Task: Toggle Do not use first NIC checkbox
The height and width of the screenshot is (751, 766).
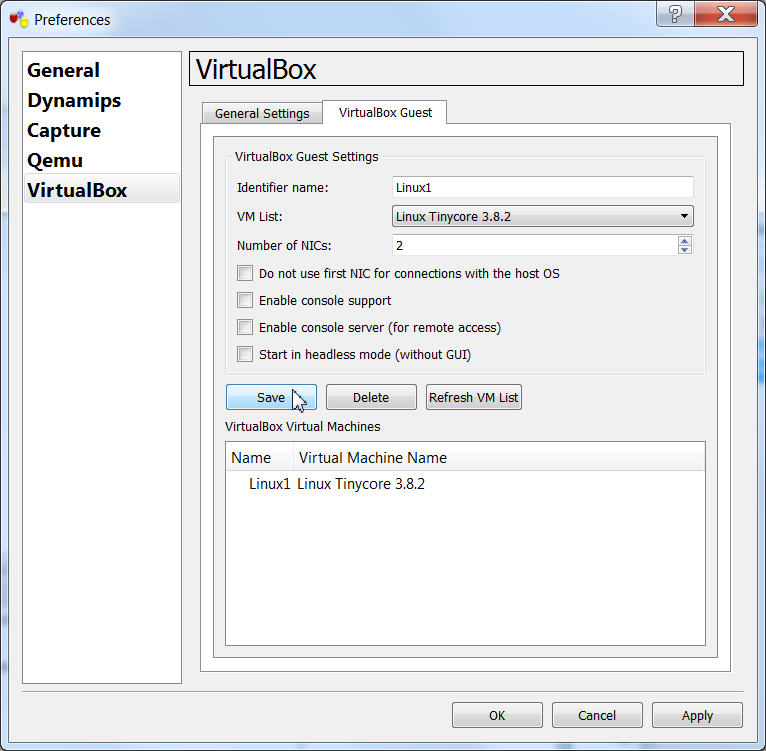Action: point(245,273)
